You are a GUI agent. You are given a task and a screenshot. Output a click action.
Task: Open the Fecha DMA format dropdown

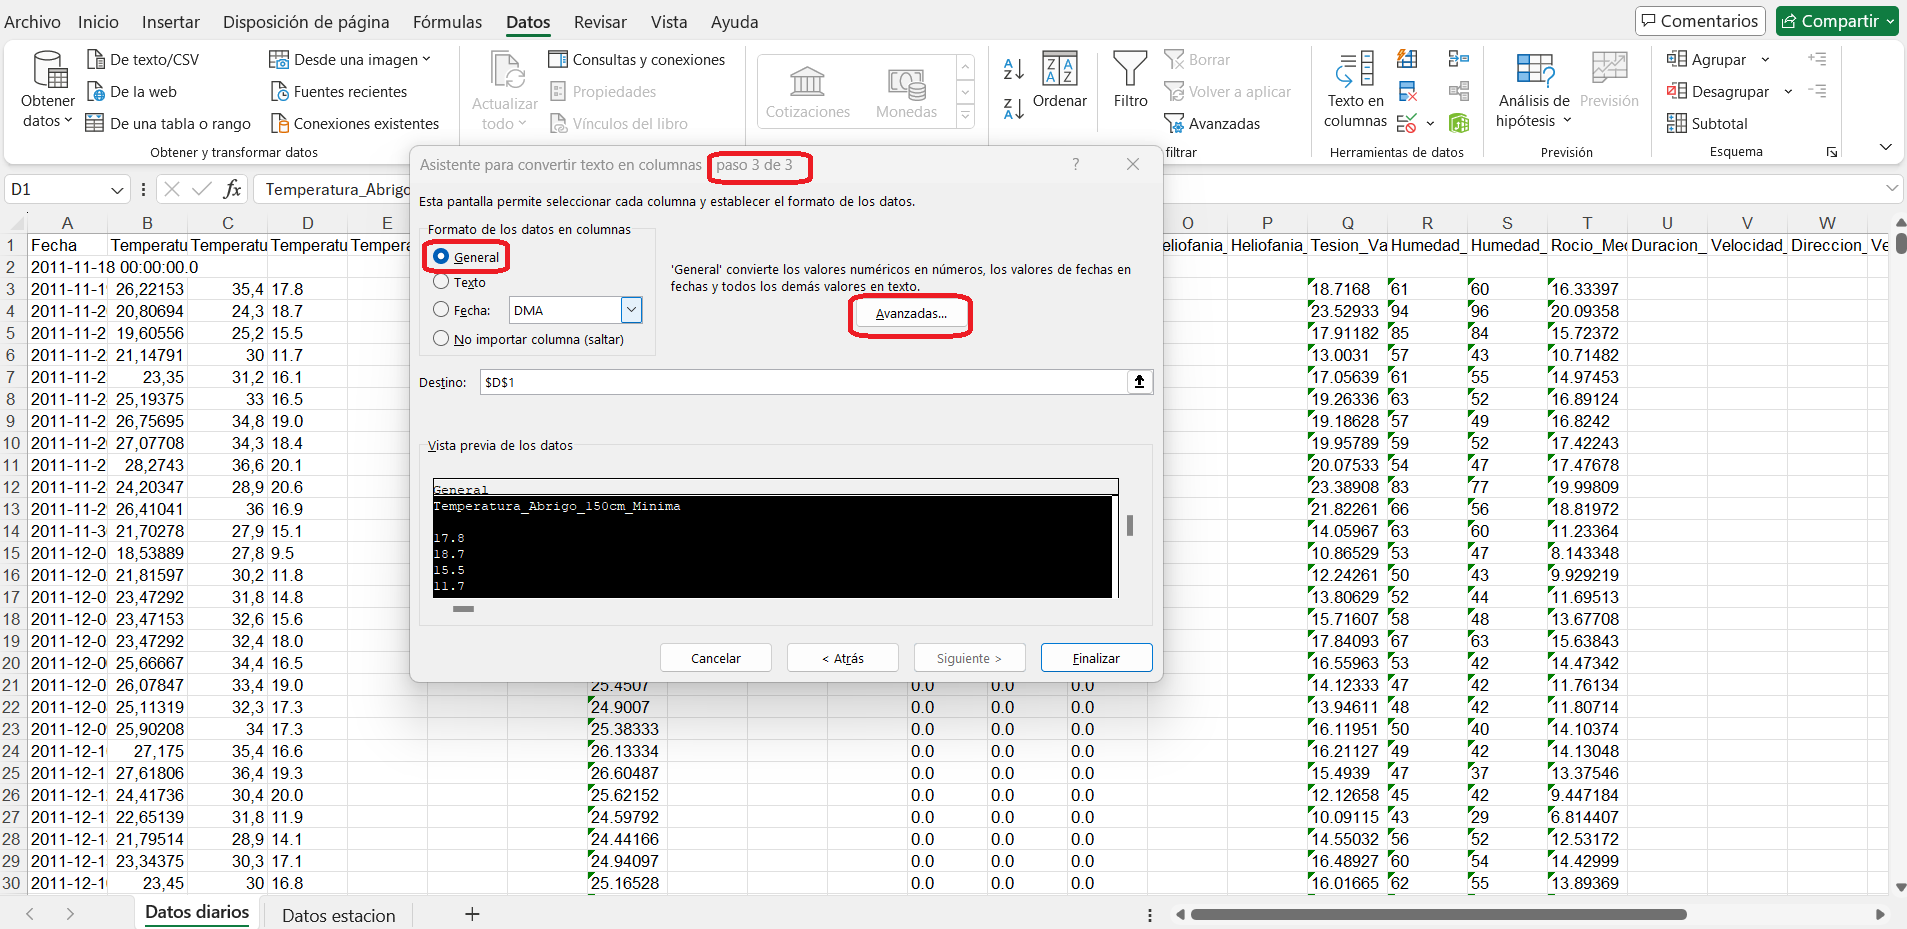pos(631,310)
